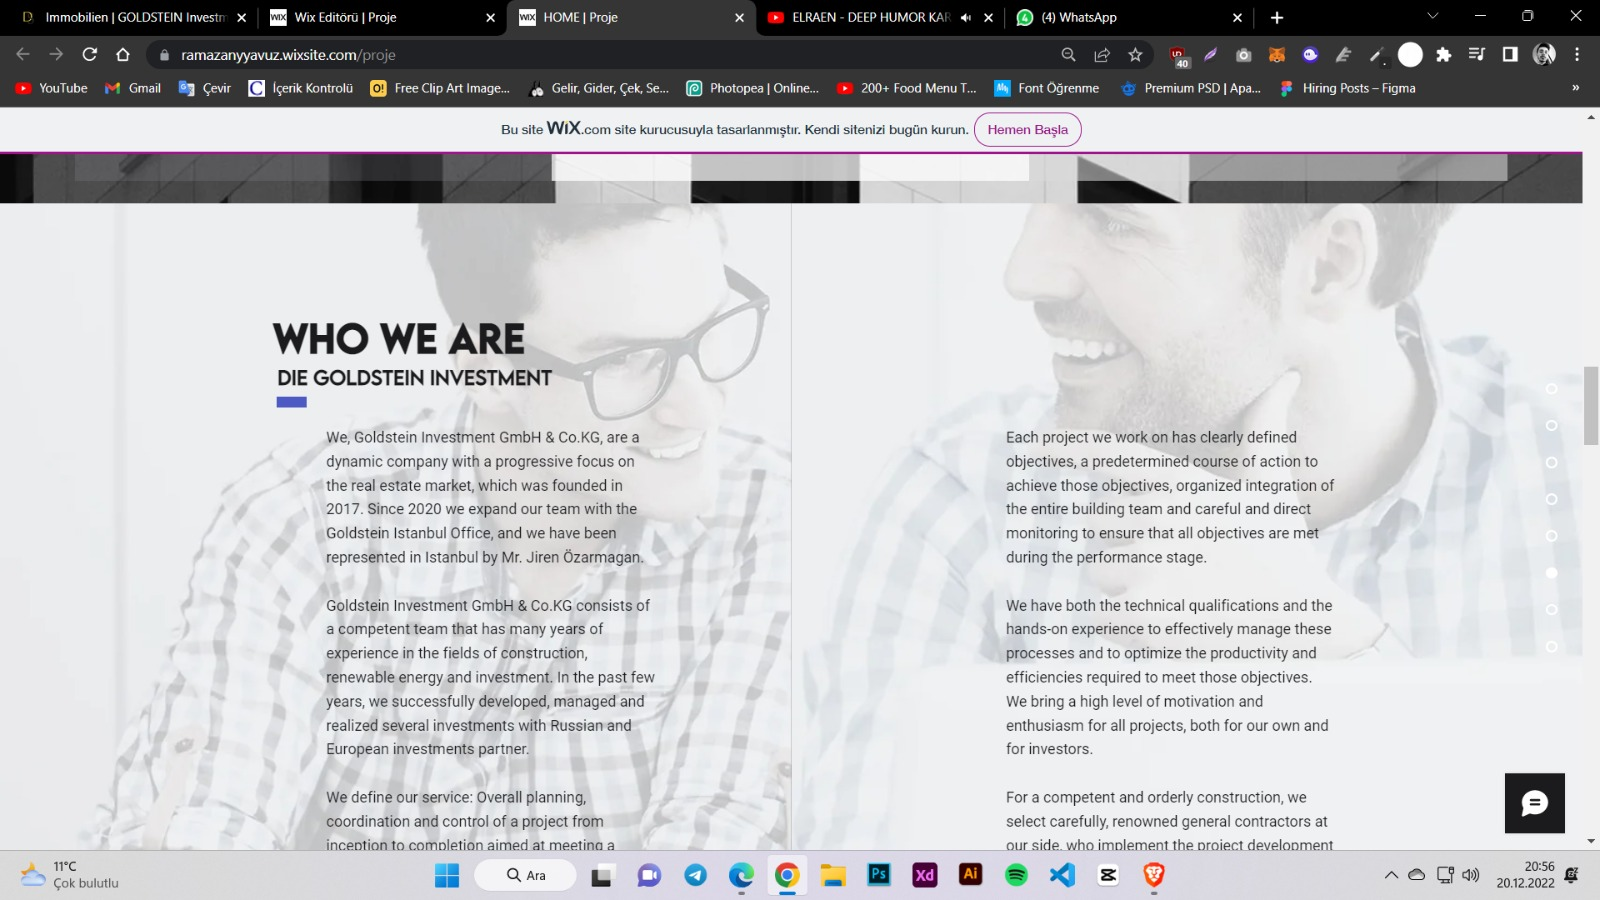Open the Windows Start menu
The width and height of the screenshot is (1600, 900).
[x=447, y=876]
